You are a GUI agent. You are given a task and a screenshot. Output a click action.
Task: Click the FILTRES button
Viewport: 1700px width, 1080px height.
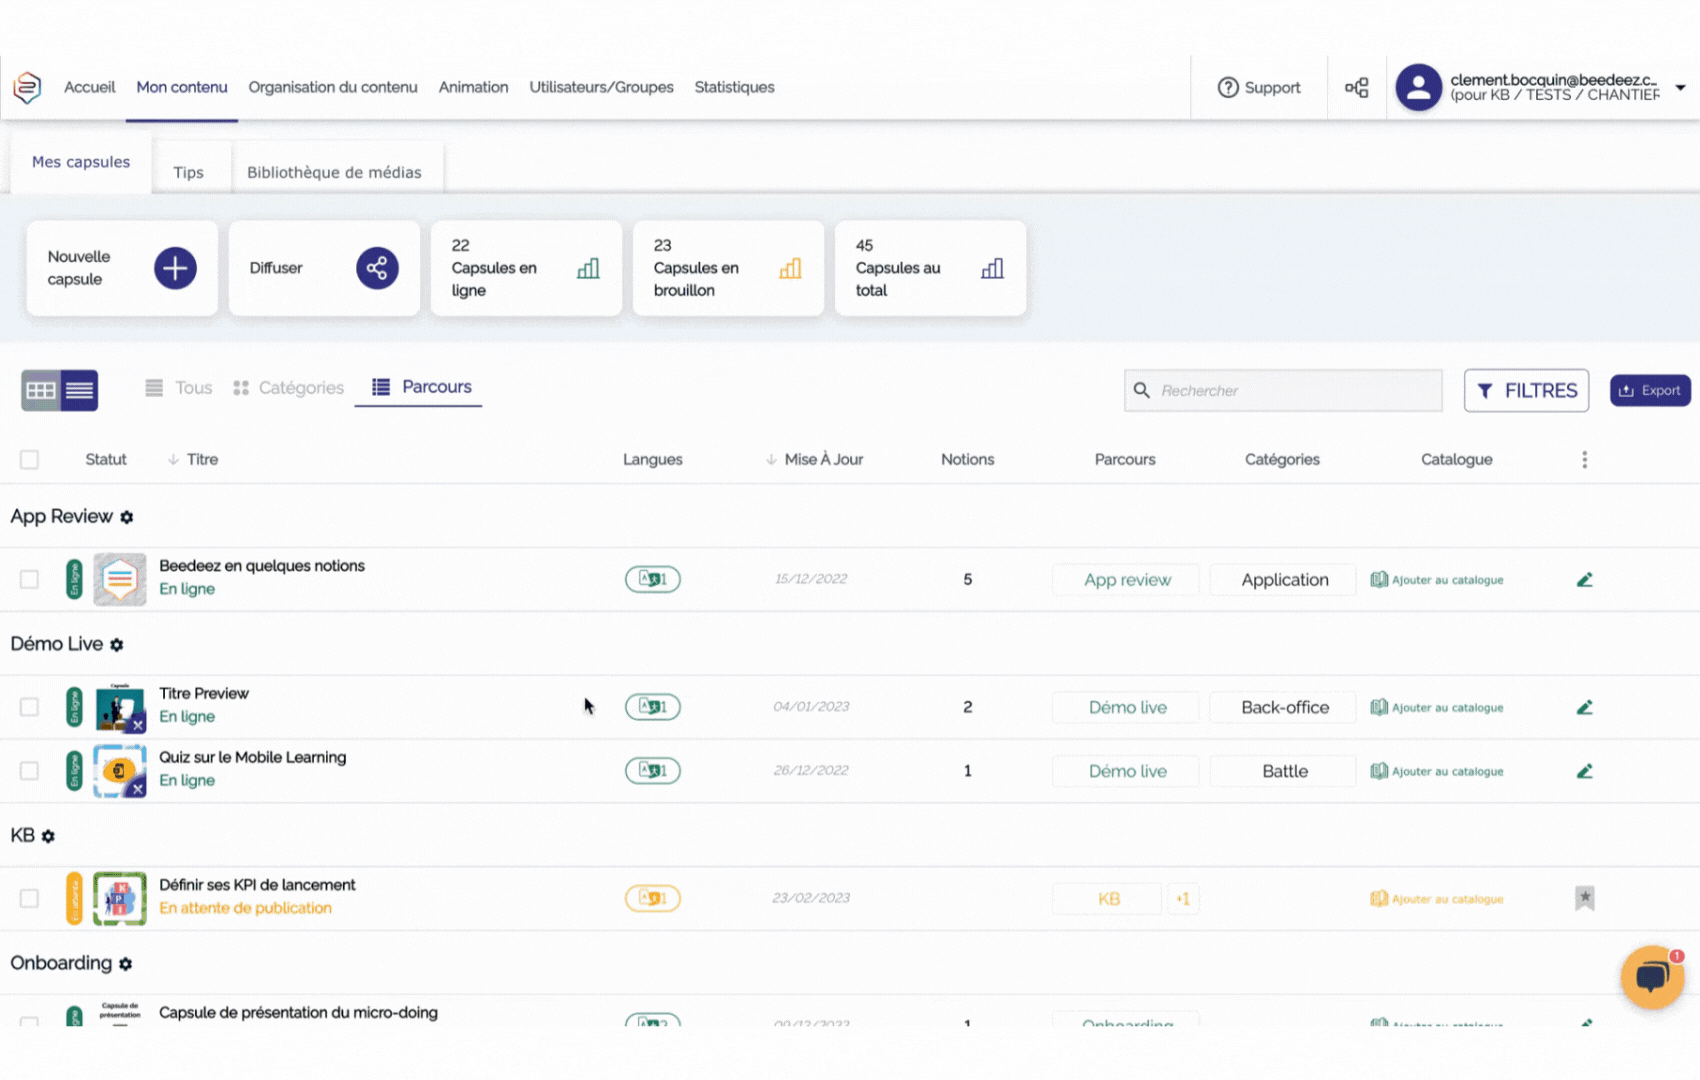(x=1526, y=390)
